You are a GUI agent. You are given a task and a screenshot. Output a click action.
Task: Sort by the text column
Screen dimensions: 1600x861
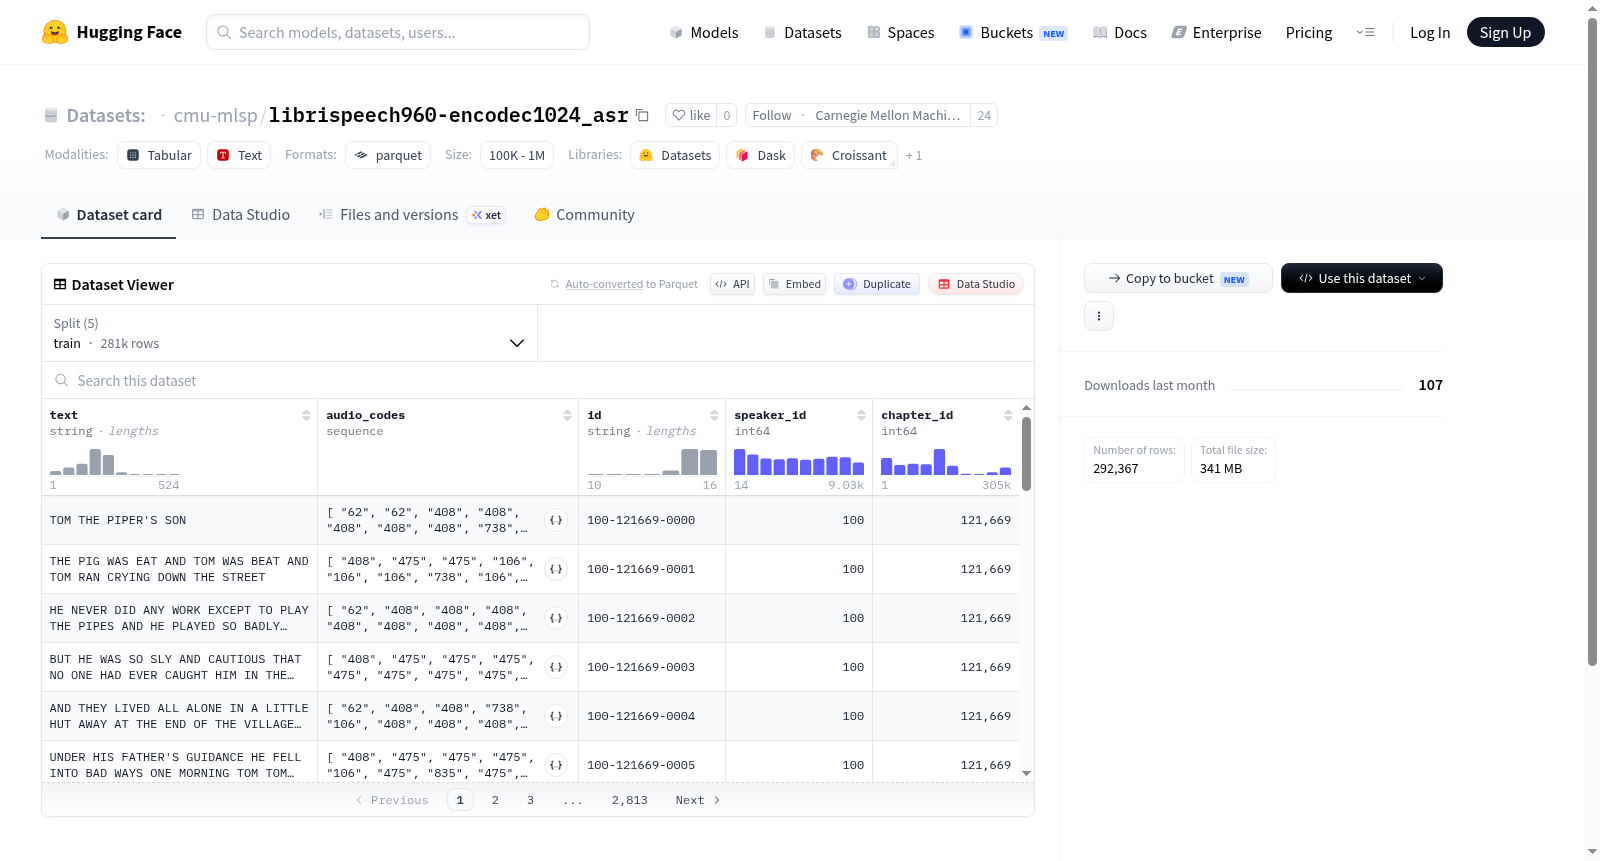pos(306,415)
